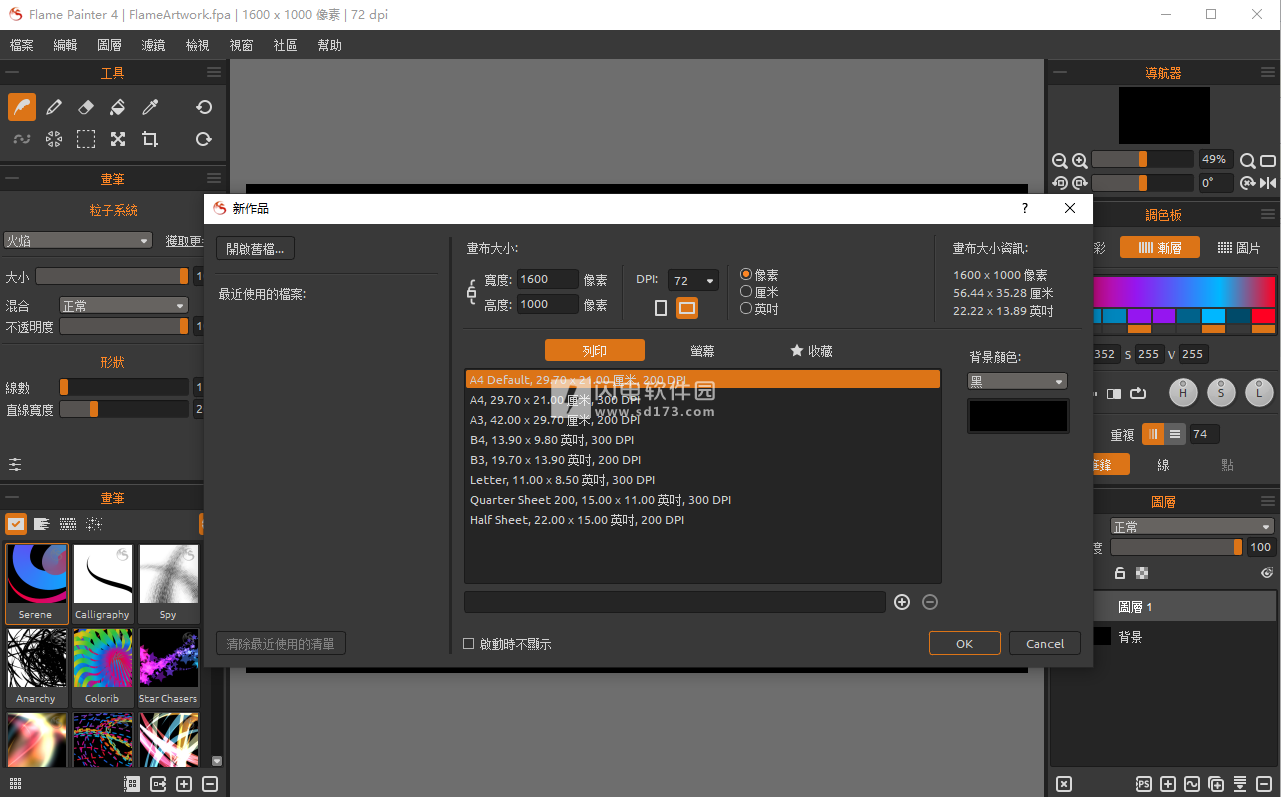Screen dimensions: 1281x797
Task: Select the crop tool
Action: click(150, 139)
